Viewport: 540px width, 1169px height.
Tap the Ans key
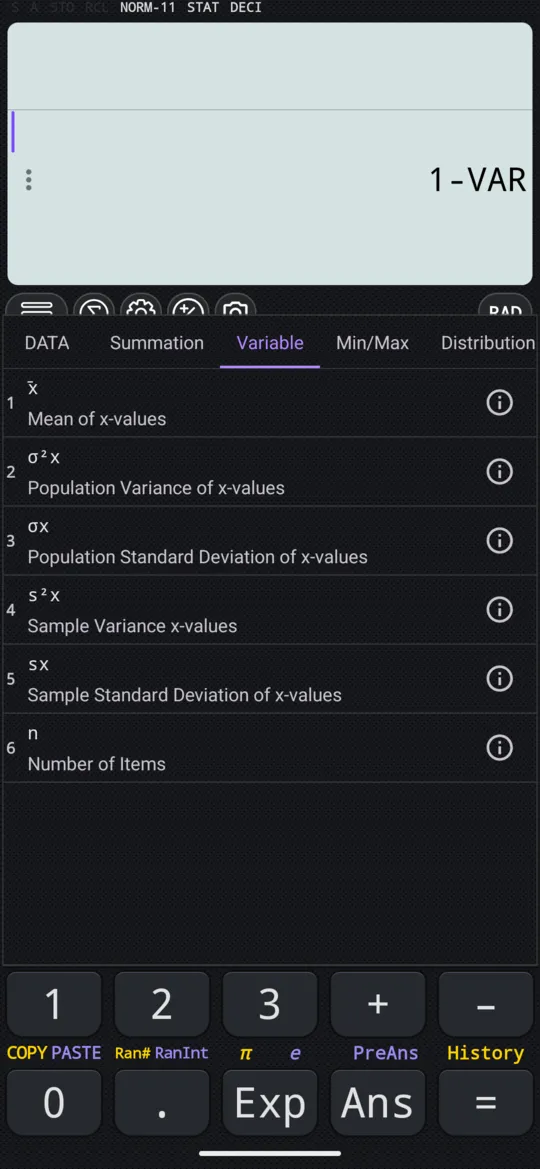pyautogui.click(x=377, y=1103)
